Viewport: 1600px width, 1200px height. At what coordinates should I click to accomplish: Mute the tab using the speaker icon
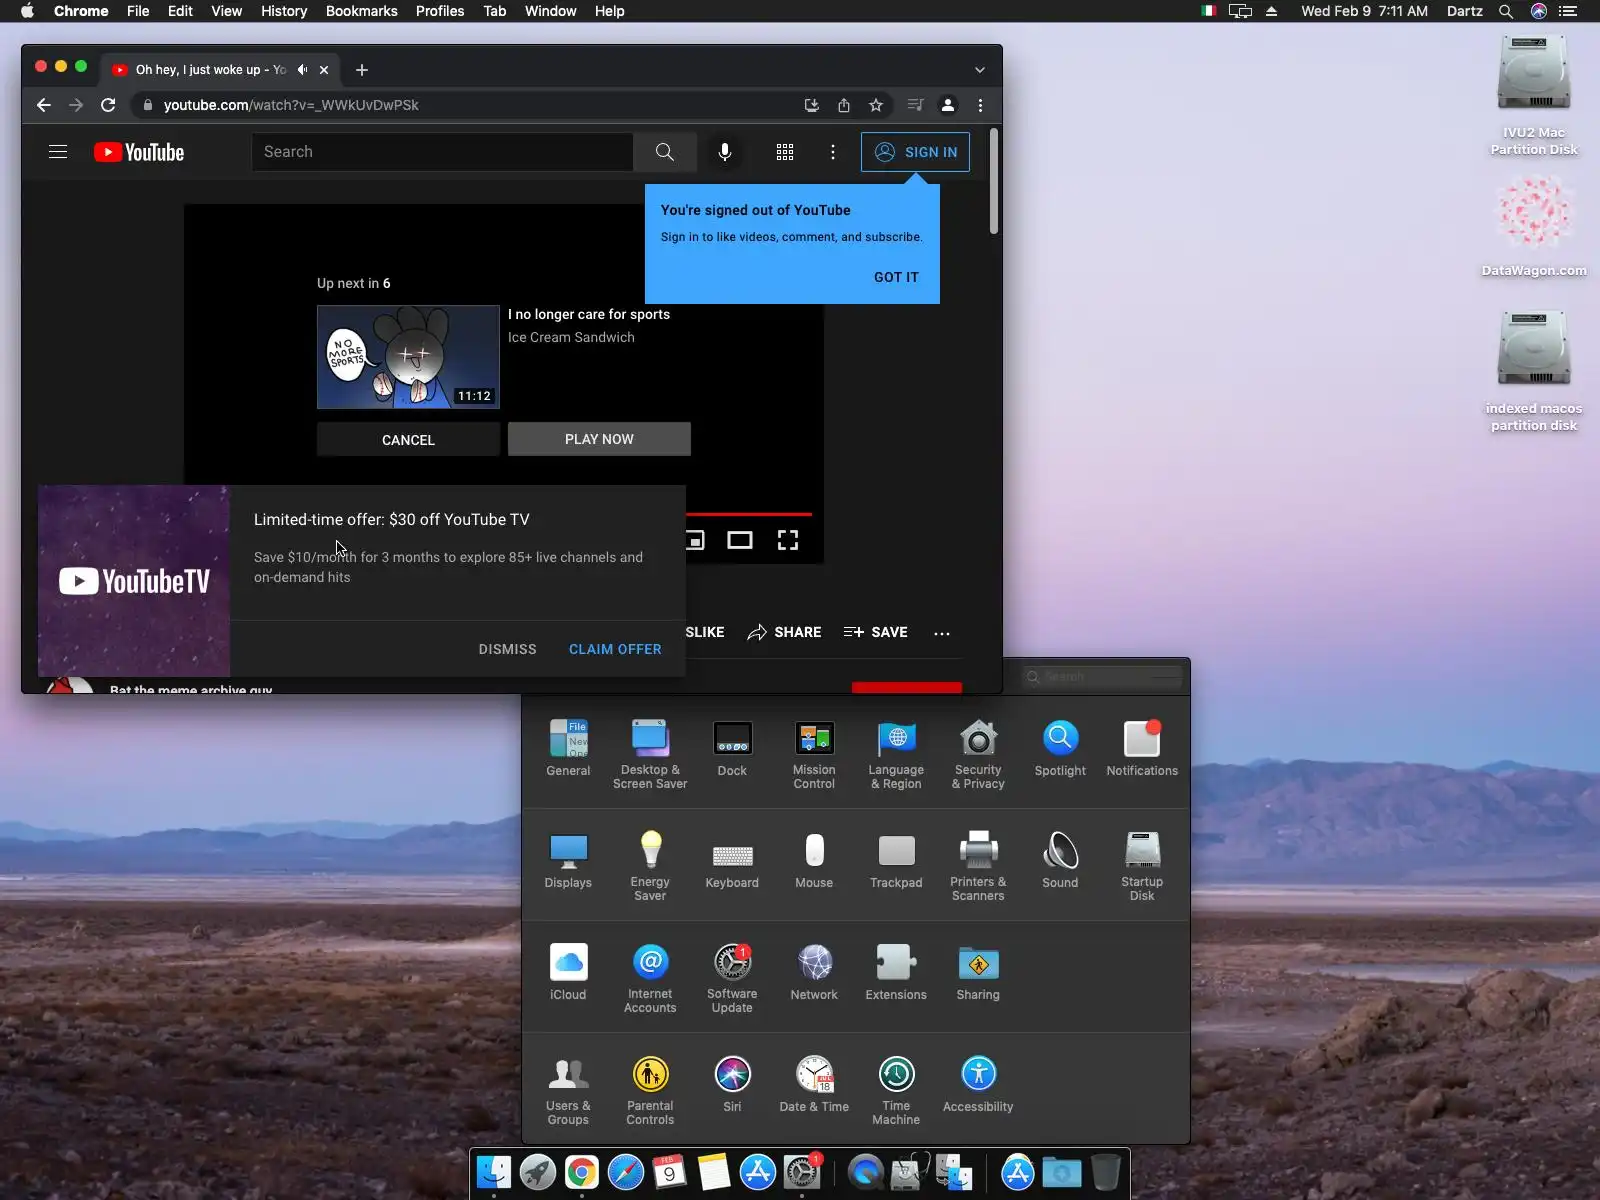(302, 70)
